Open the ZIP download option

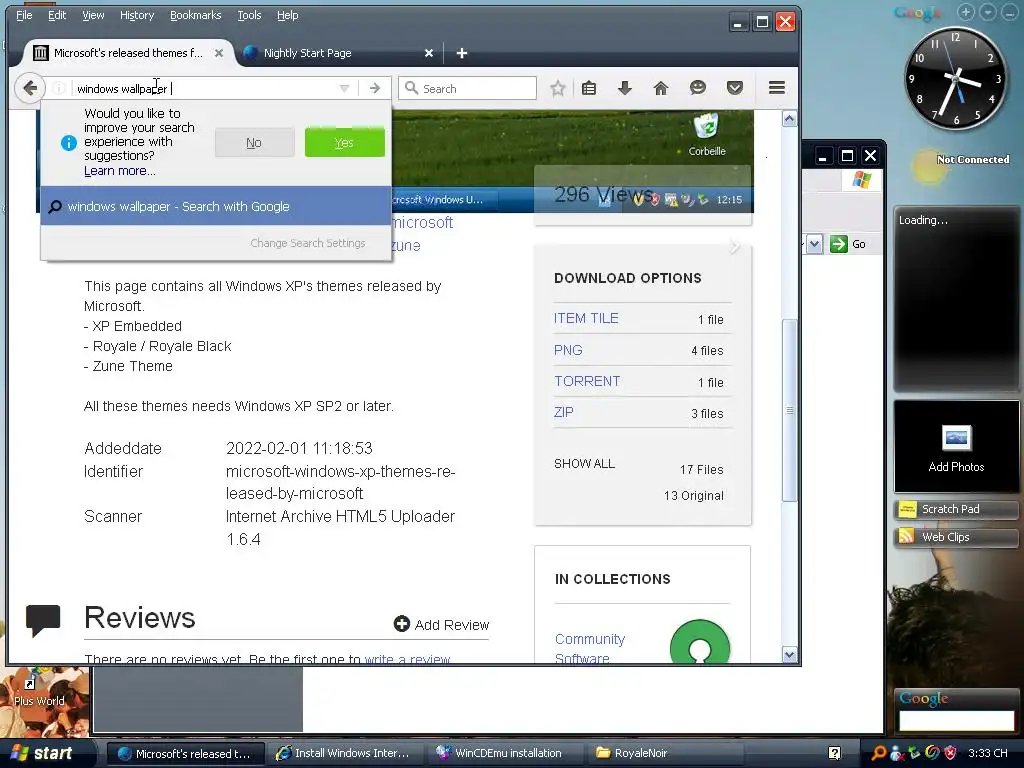[x=564, y=413]
